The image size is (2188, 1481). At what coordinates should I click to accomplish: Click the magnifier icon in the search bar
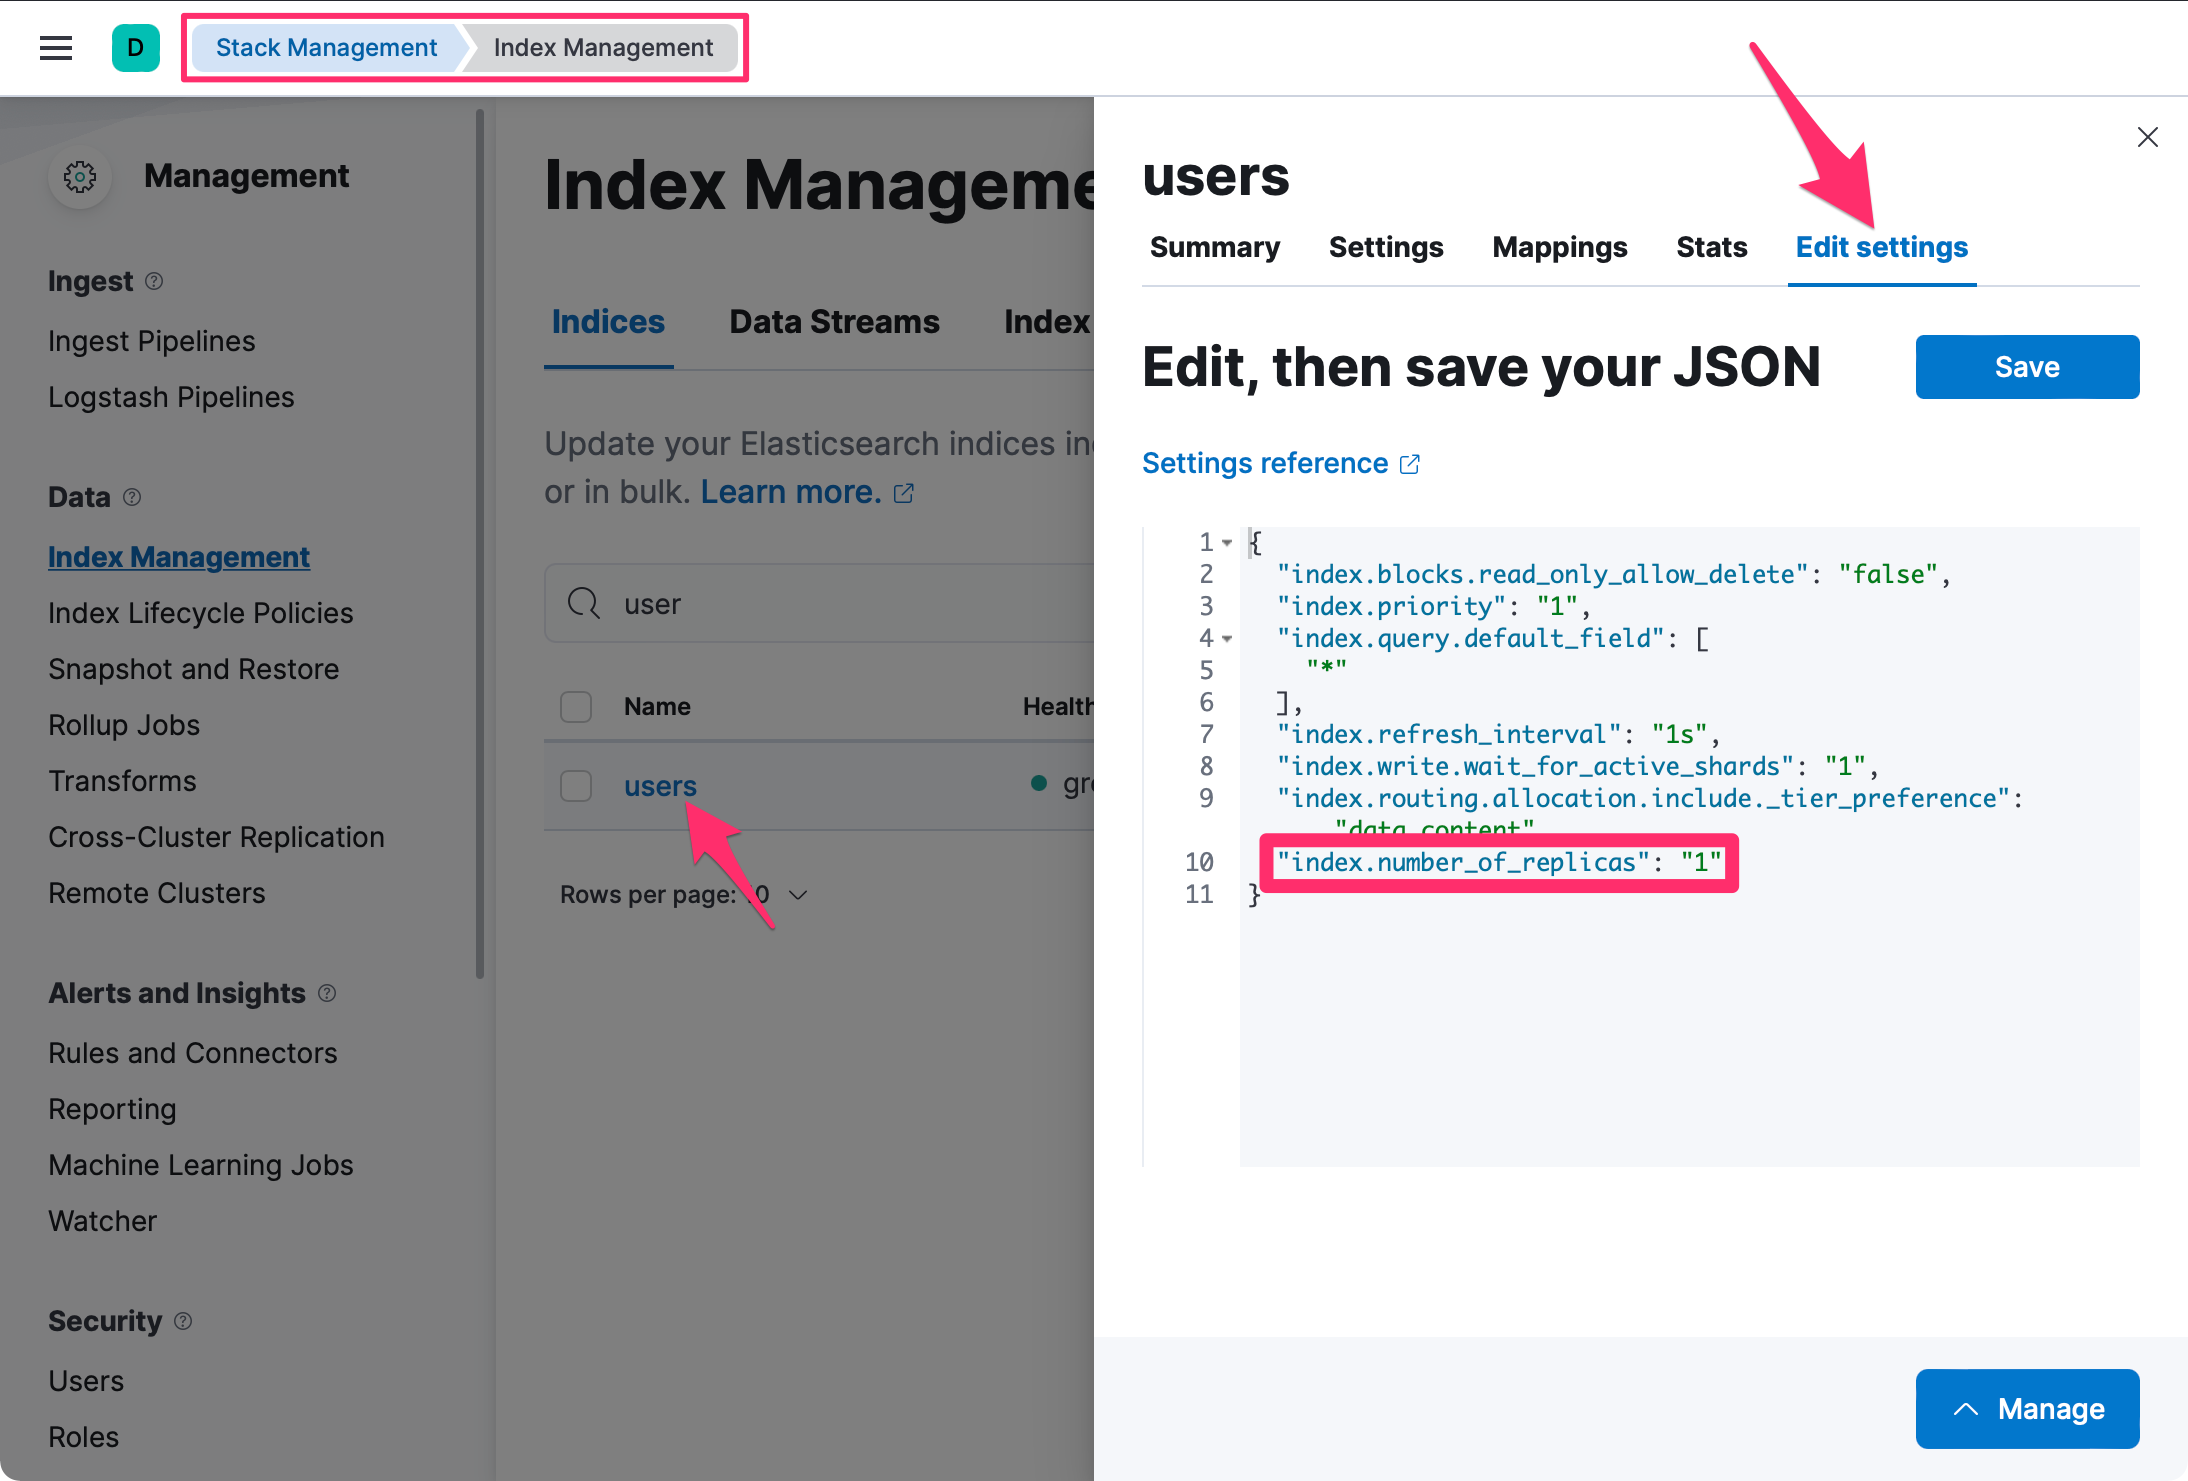point(584,603)
